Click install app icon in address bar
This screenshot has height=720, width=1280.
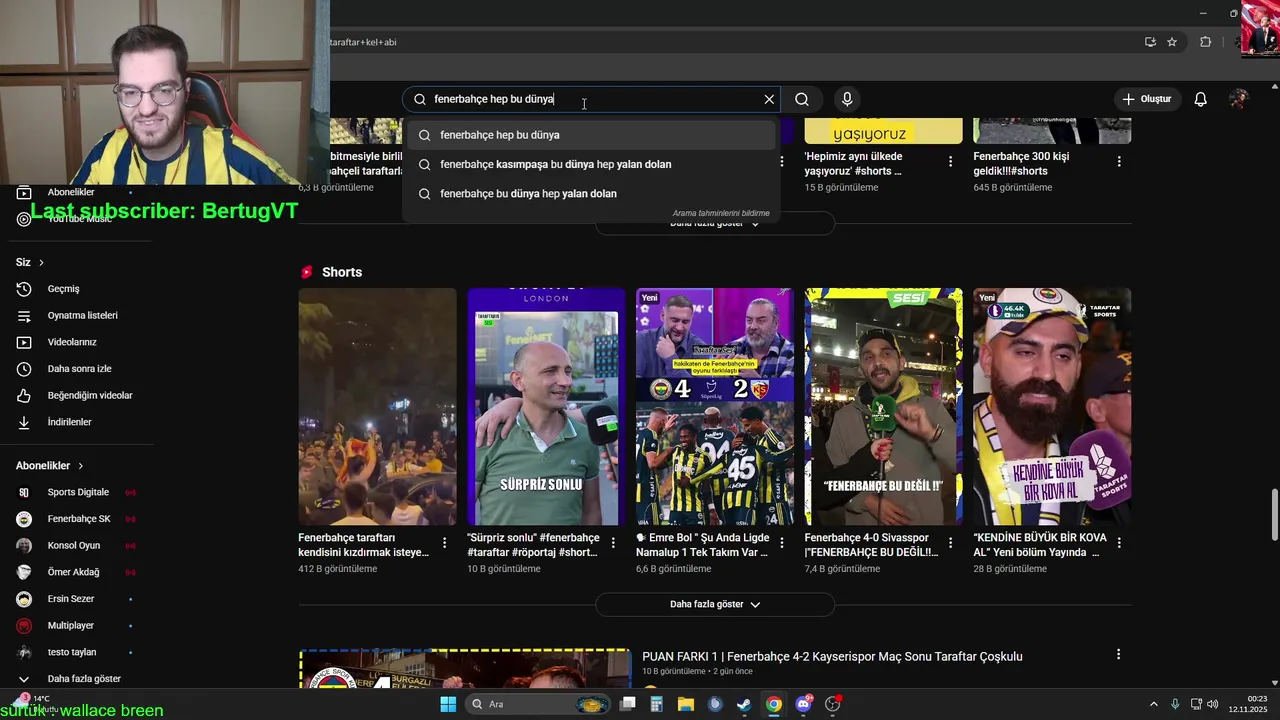[x=1150, y=42]
